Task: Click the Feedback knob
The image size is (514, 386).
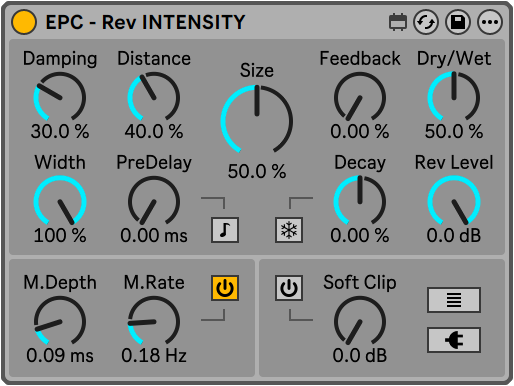Action: coord(360,97)
